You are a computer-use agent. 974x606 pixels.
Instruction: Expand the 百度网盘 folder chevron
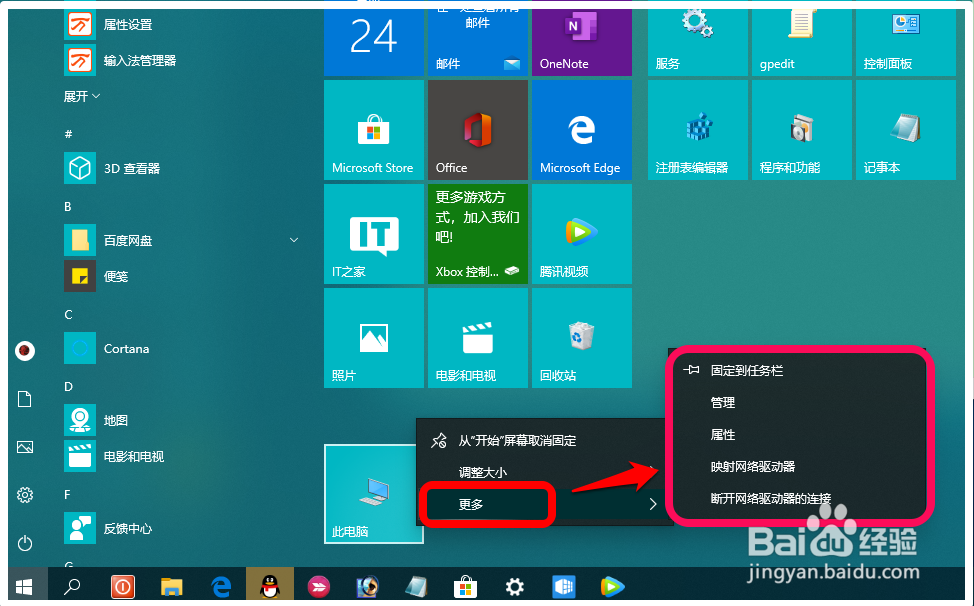pos(294,240)
